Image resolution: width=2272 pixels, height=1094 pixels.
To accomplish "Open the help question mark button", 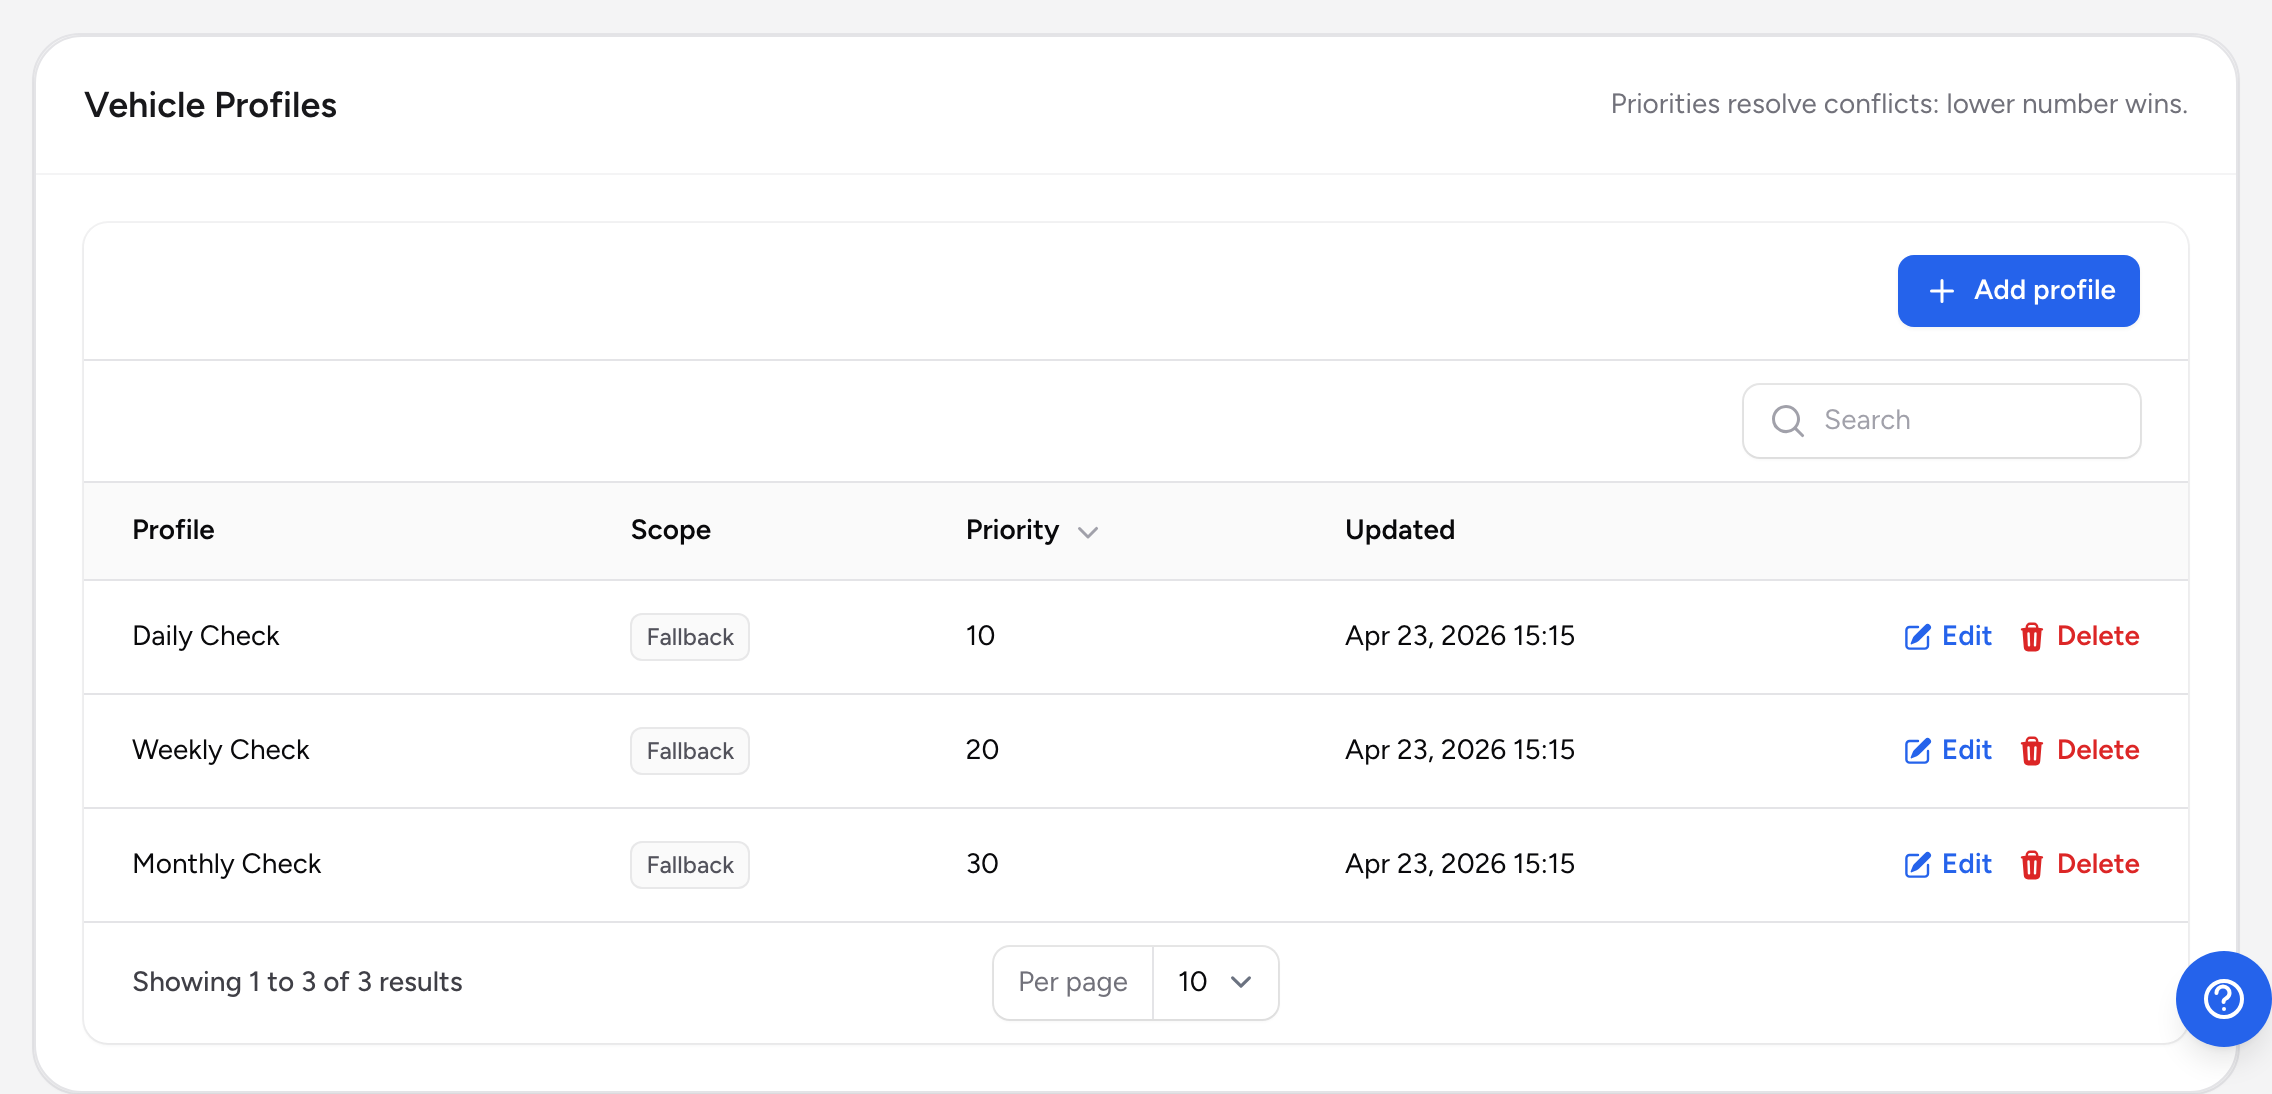I will point(2223,999).
